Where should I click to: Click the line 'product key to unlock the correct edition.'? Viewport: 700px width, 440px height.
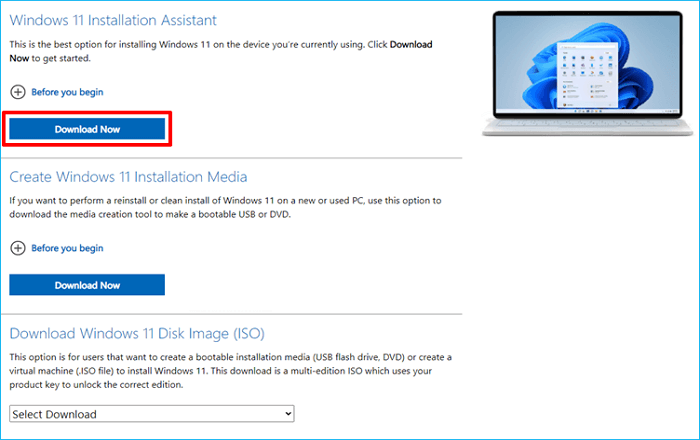[96, 385]
